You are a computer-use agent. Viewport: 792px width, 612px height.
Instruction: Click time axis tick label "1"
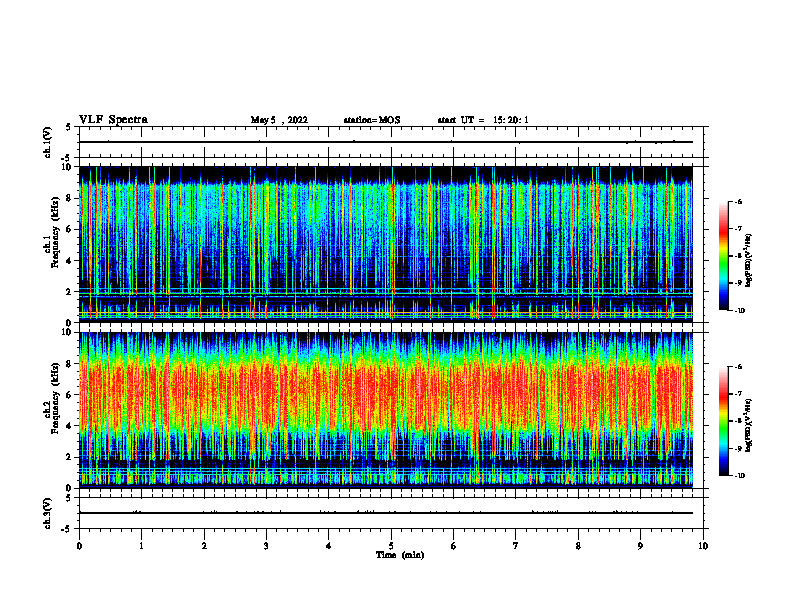142,546
